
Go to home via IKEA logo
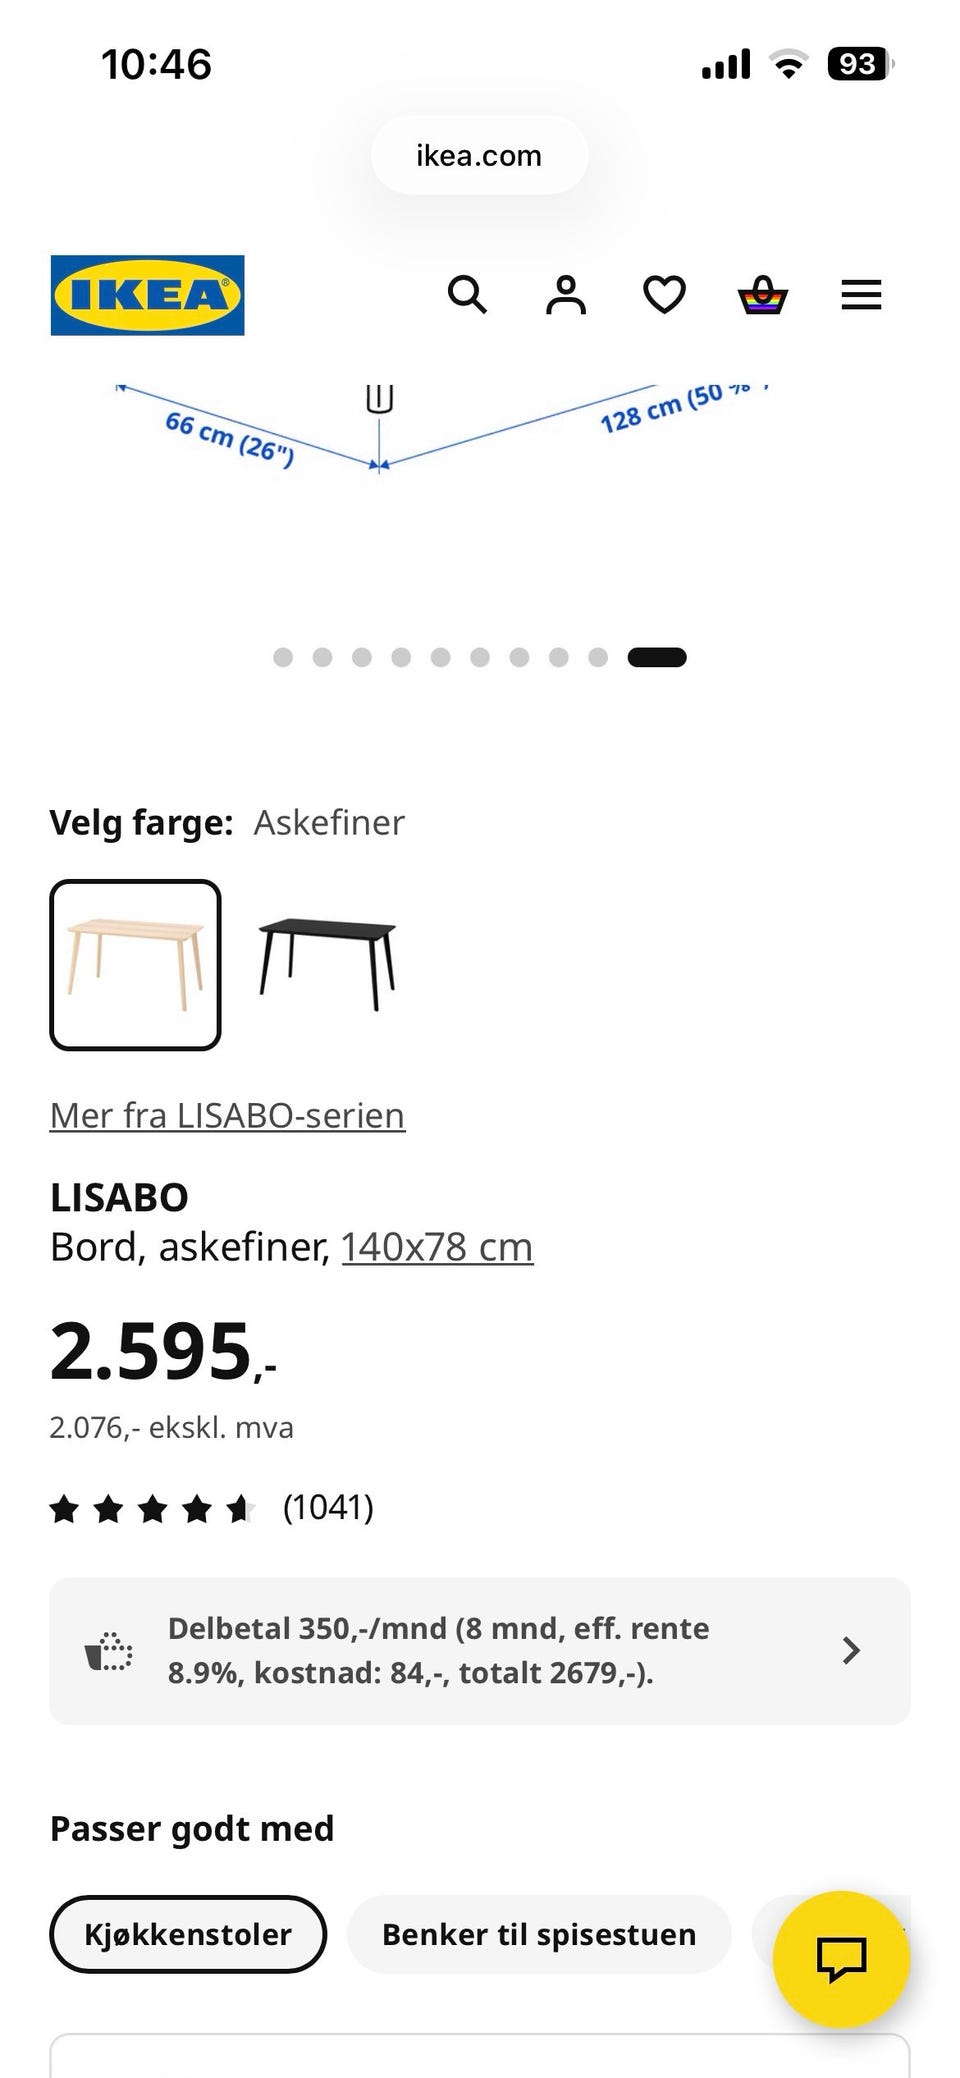click(x=147, y=295)
